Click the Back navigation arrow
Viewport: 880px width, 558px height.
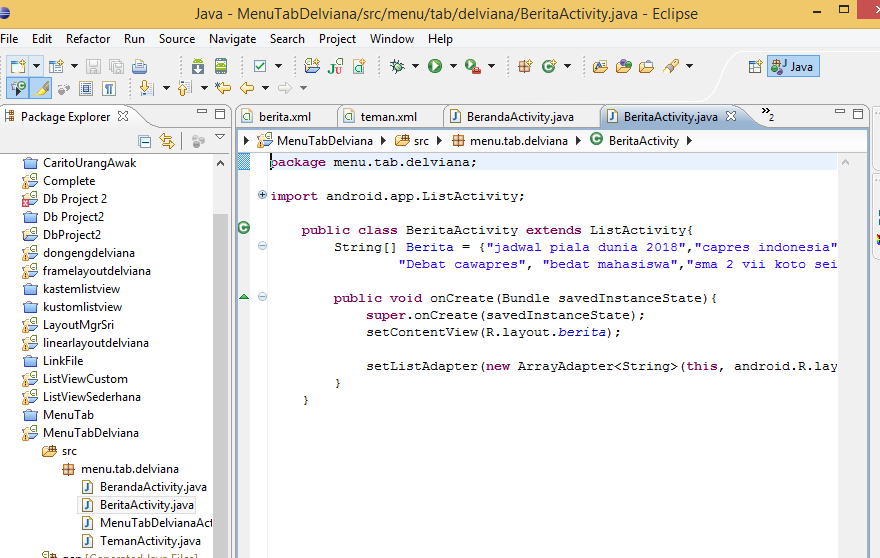pos(247,88)
